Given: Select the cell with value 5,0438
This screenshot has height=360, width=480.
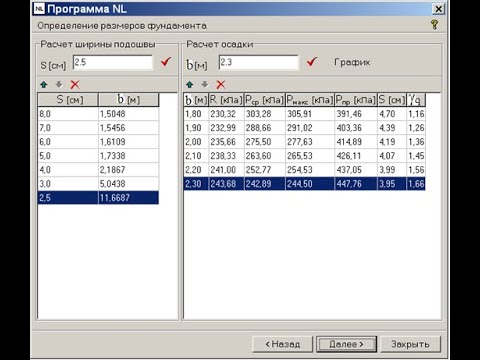Looking at the screenshot, I should [129, 184].
